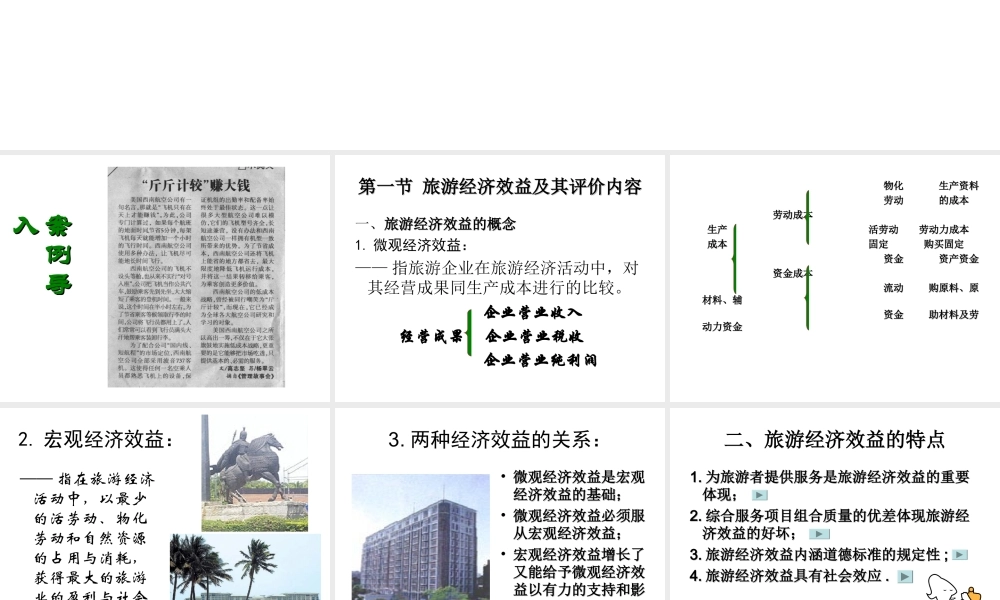Click the "企业营业纯利润" text line
The height and width of the screenshot is (600, 1000).
[x=540, y=361]
